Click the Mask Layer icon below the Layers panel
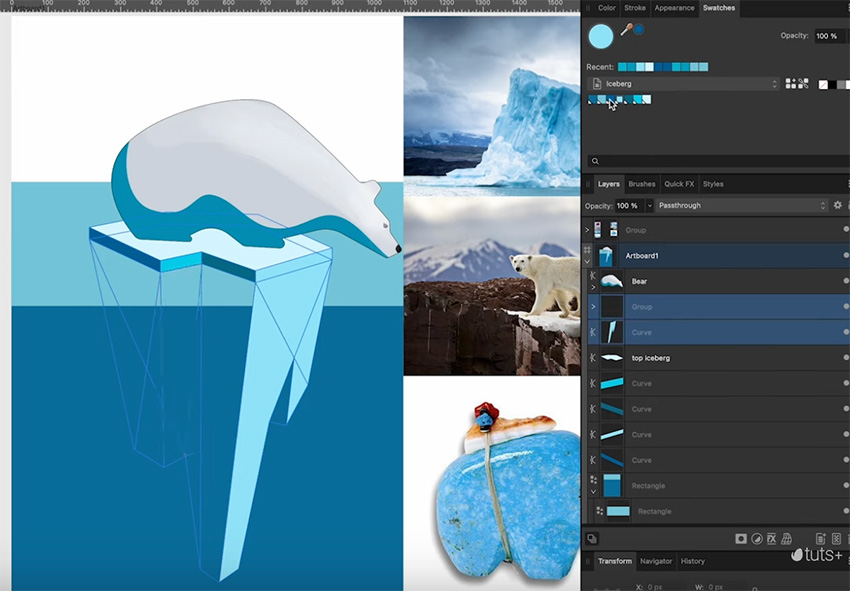Screen dimensions: 850x591 [x=740, y=539]
